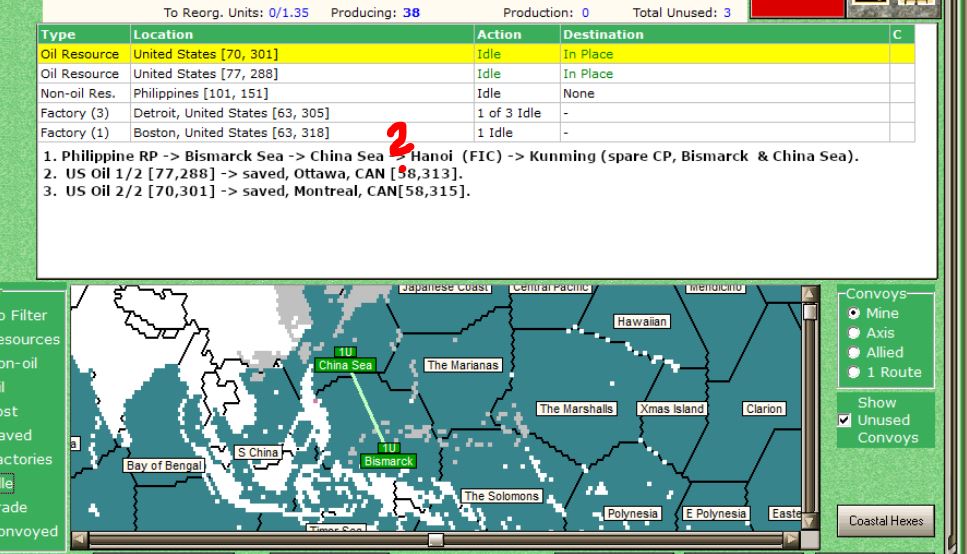Select the Saved filter option
The height and width of the screenshot is (554, 967).
(16, 436)
